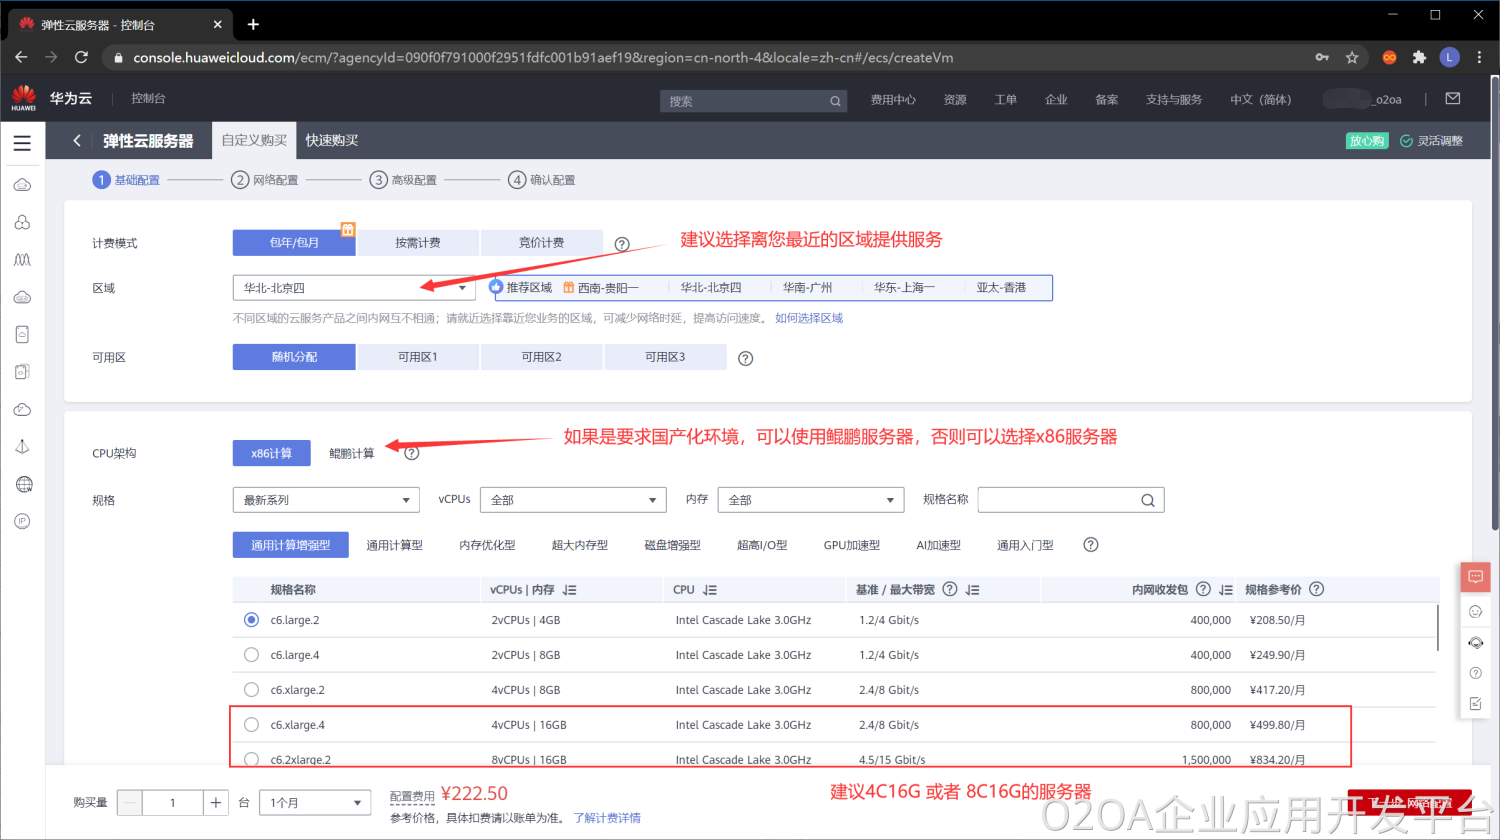Open the mail messages icon in header
Screen dimensions: 1500x840
pos(1453,99)
